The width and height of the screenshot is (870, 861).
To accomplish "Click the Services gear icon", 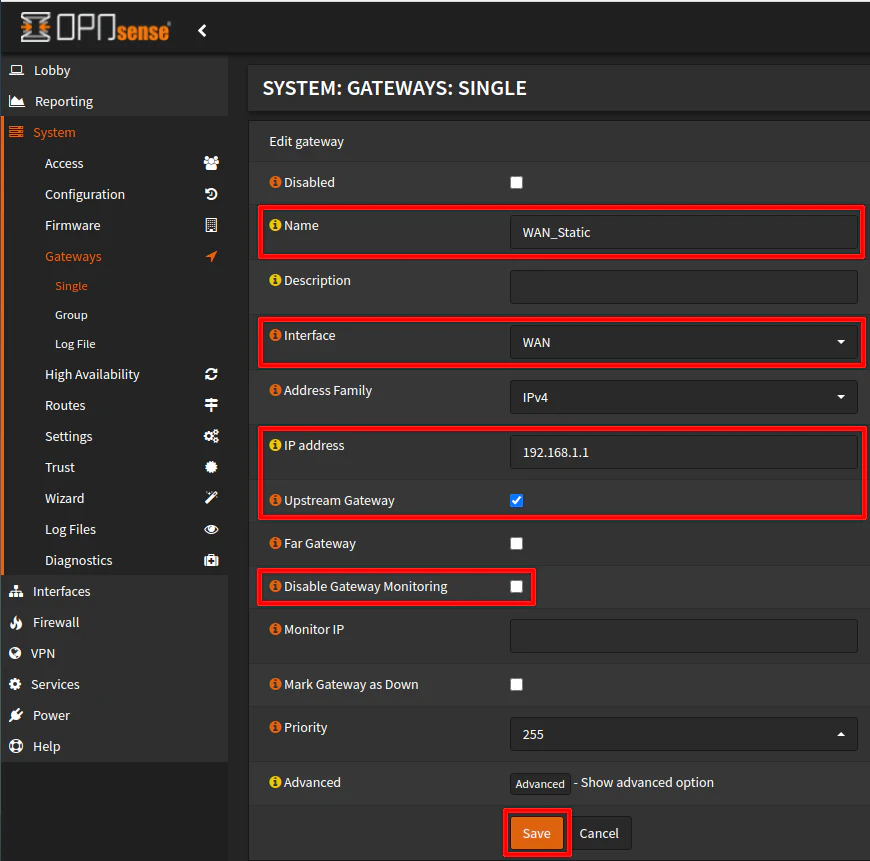I will [x=15, y=684].
